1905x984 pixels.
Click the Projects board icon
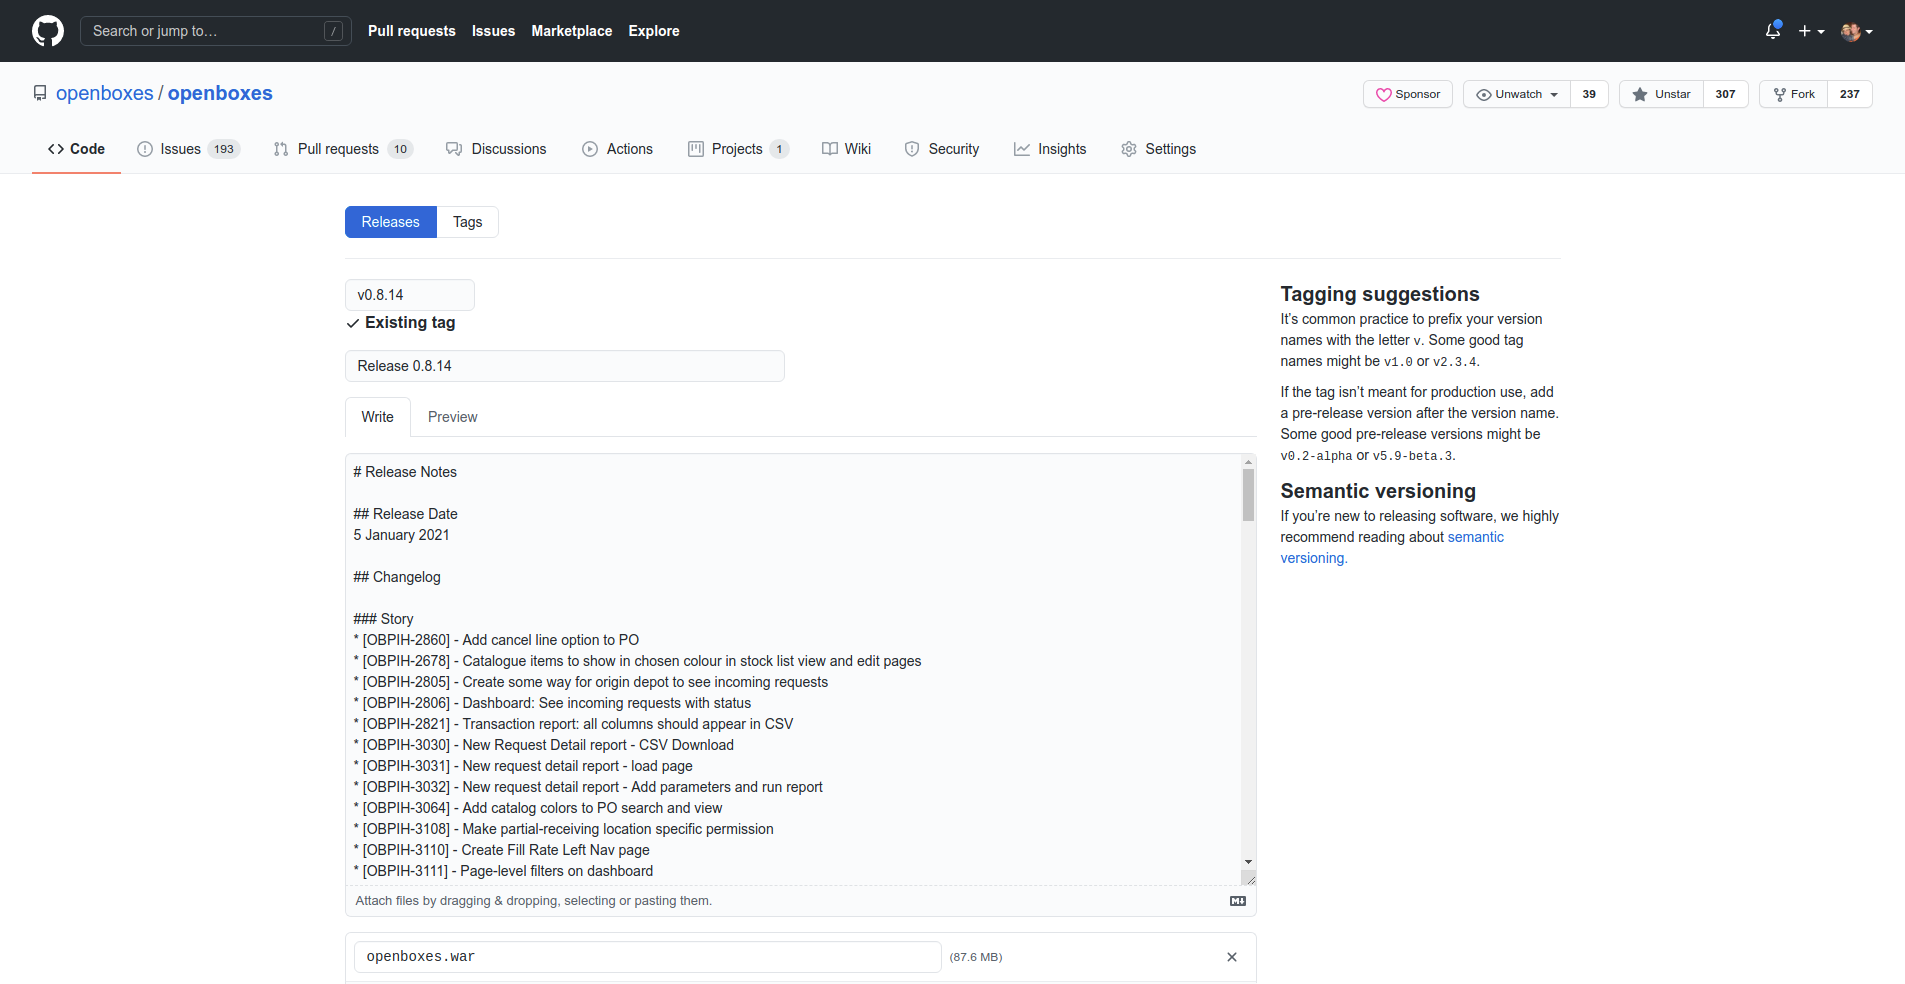(x=696, y=149)
